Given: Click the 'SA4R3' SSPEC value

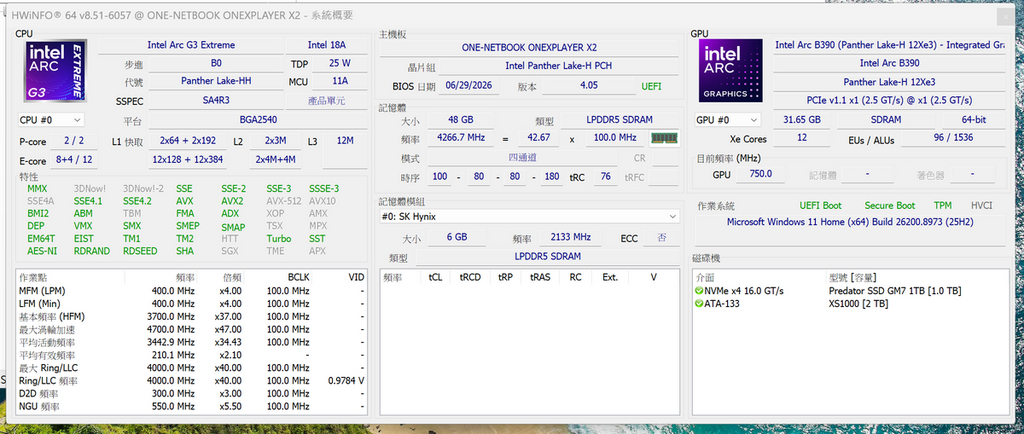Looking at the screenshot, I should [x=216, y=101].
